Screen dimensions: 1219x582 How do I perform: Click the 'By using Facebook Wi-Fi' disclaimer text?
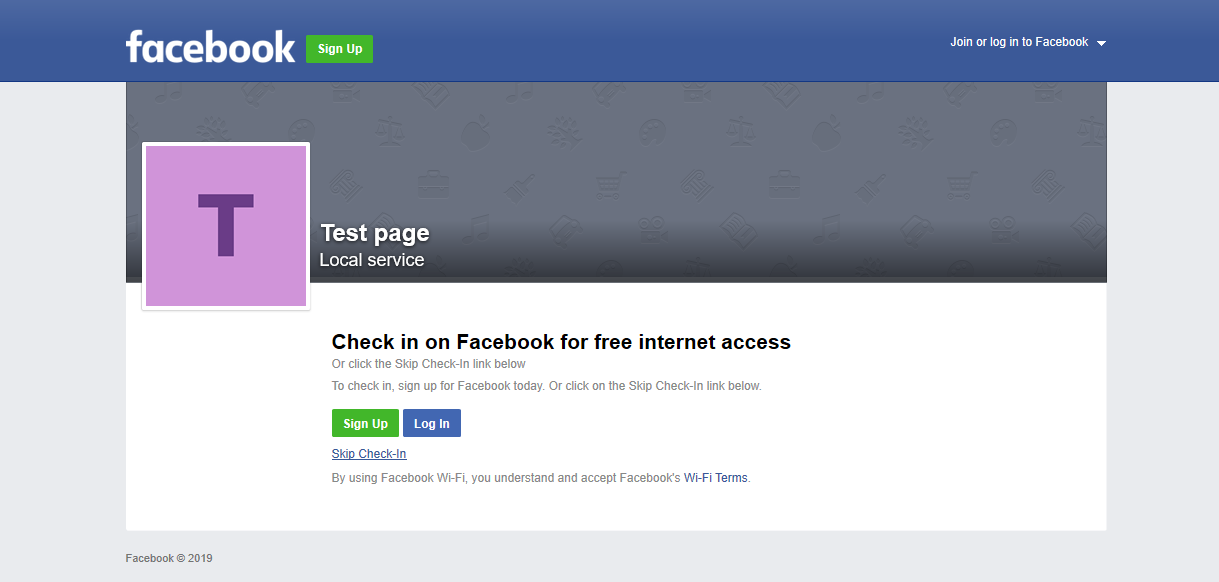pos(505,478)
